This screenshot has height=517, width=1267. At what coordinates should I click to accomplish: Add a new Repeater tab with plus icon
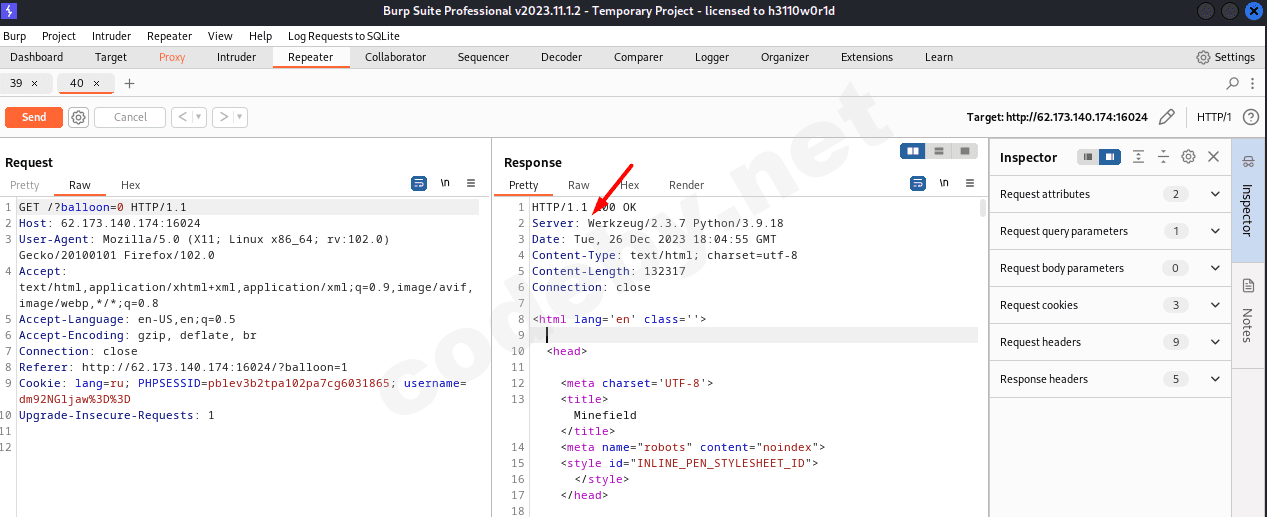coord(129,83)
